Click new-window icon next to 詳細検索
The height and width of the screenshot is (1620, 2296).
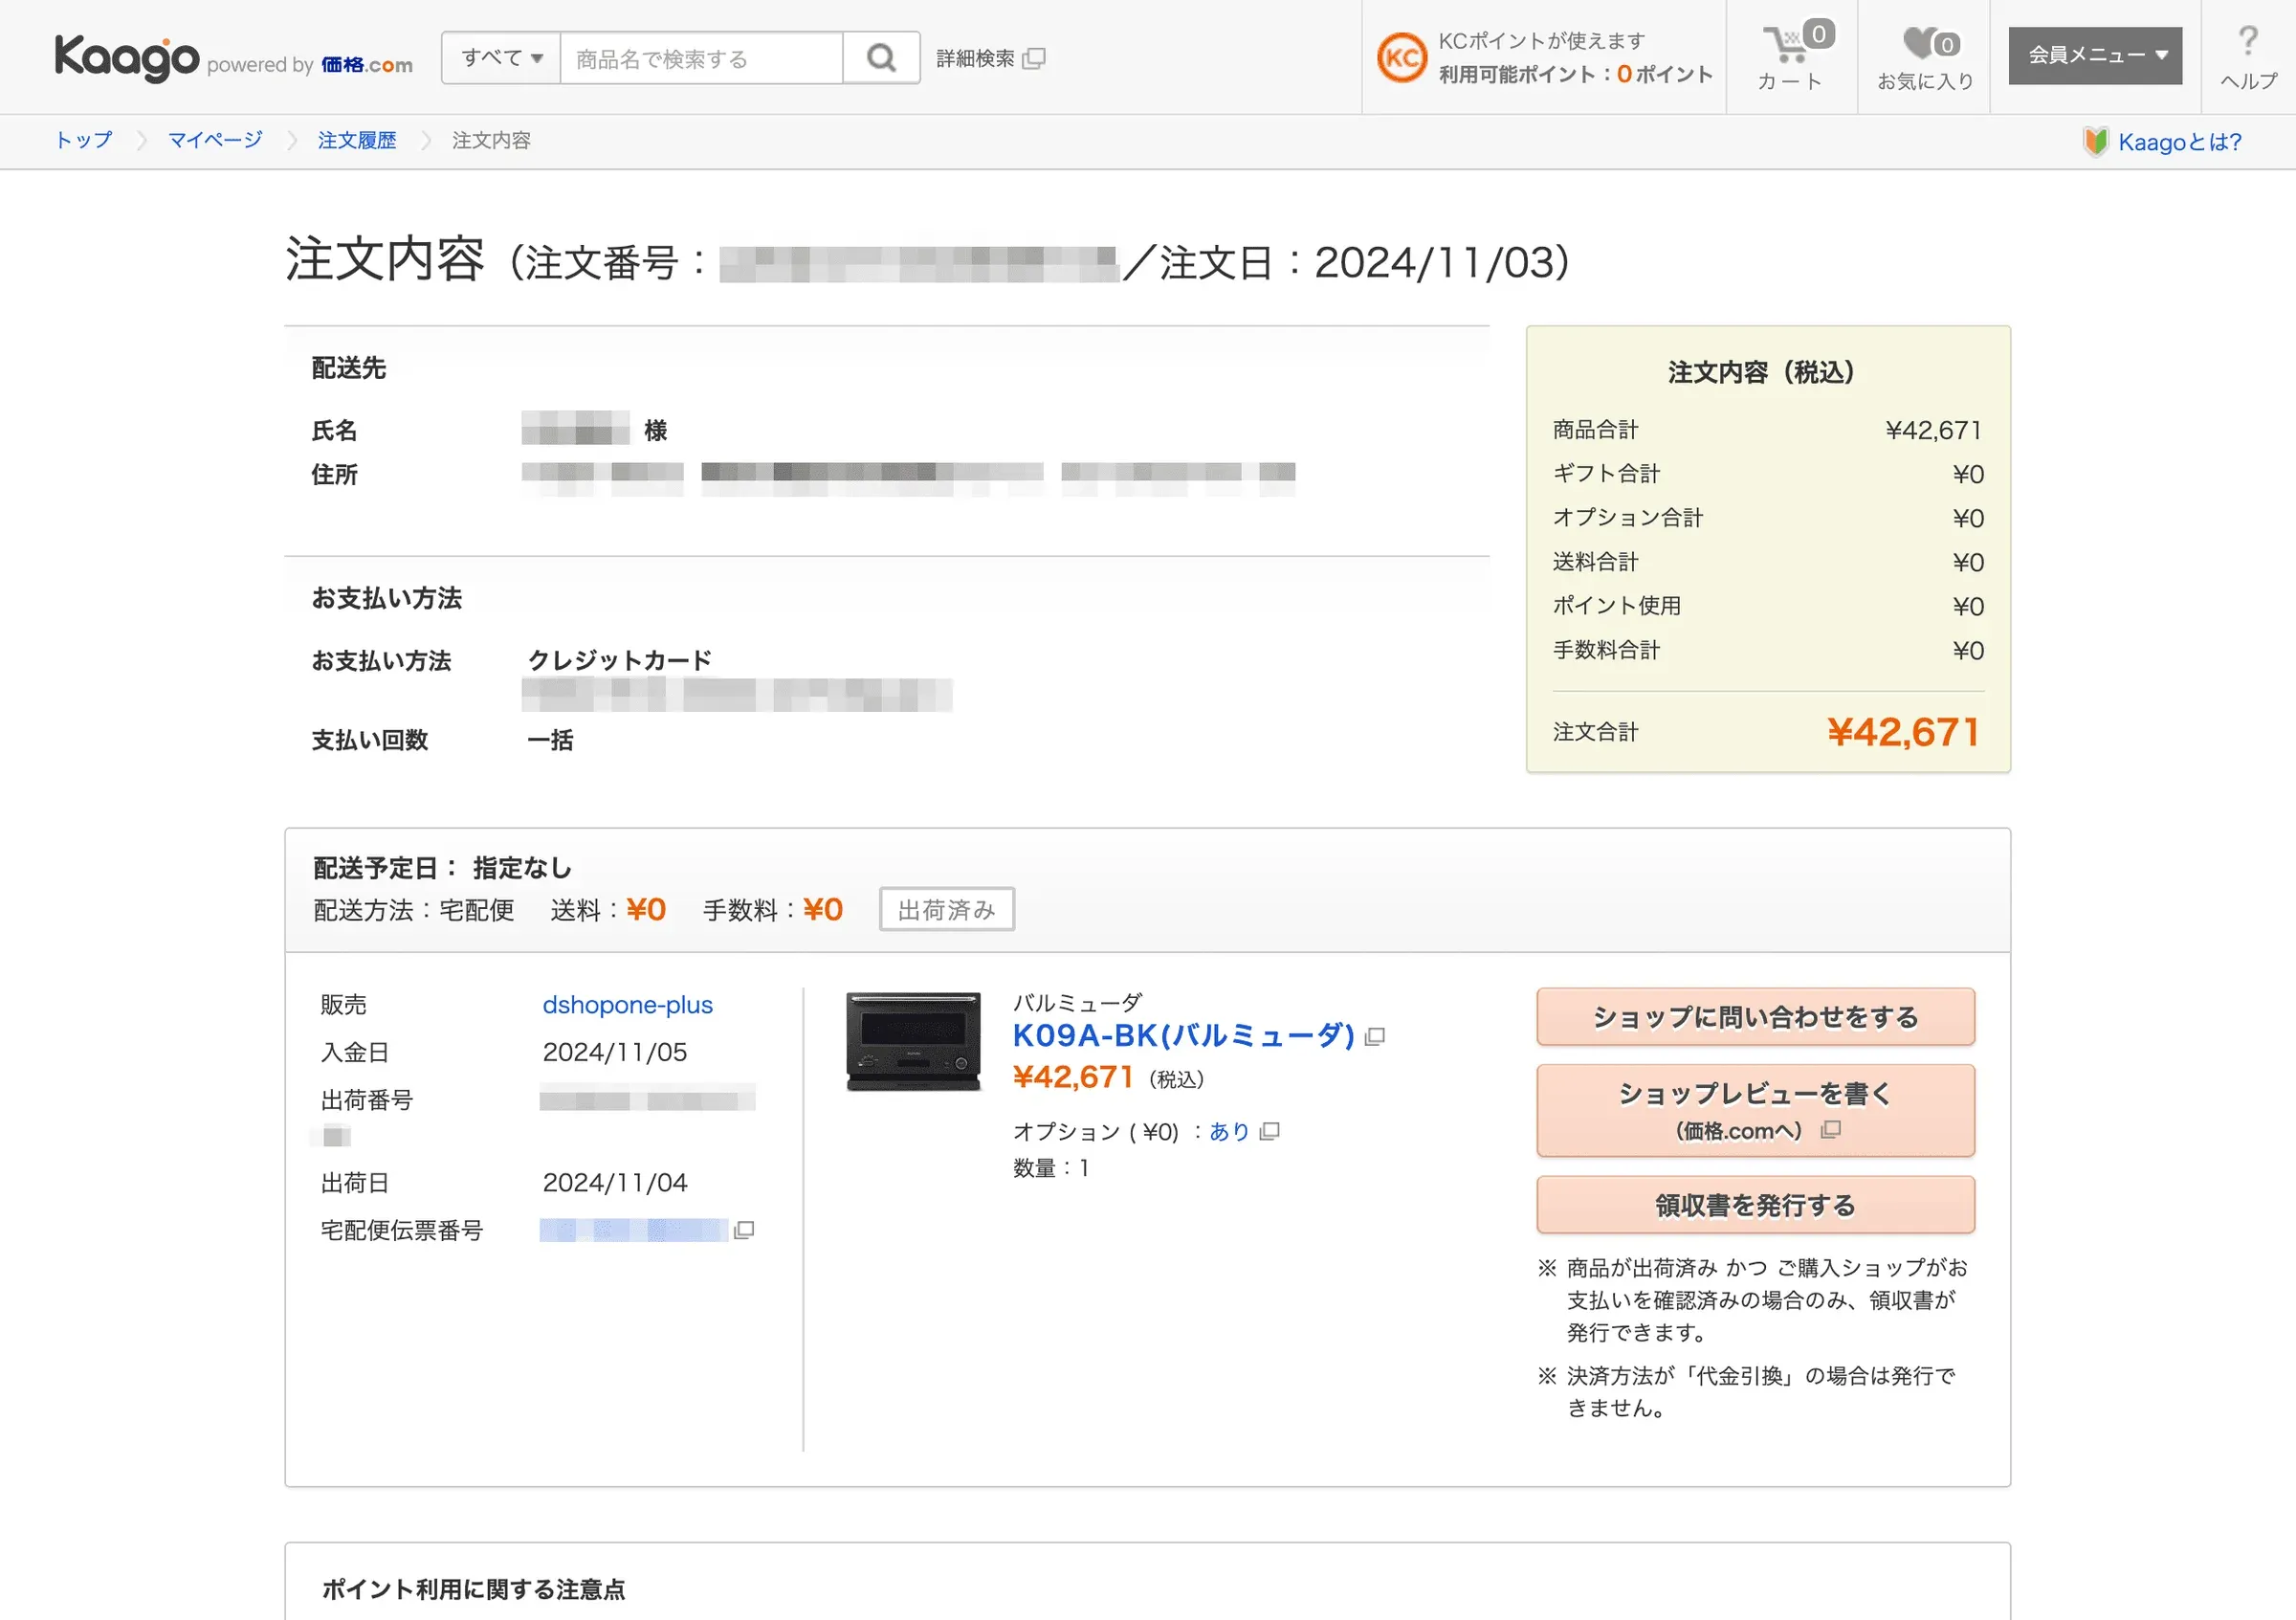[1035, 58]
